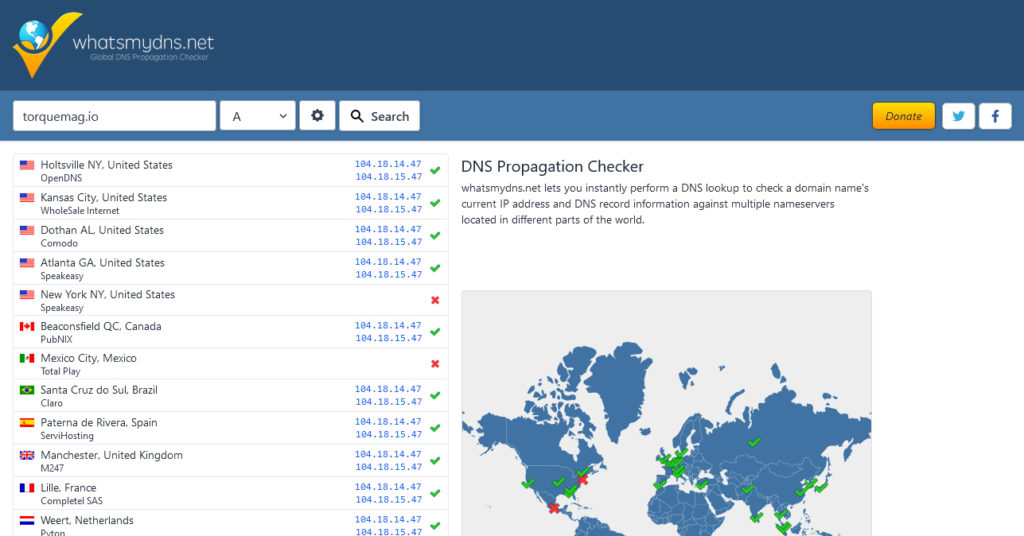Image resolution: width=1024 pixels, height=536 pixels.
Task: Click the whatsmydns.net globe logo
Action: tap(46, 44)
